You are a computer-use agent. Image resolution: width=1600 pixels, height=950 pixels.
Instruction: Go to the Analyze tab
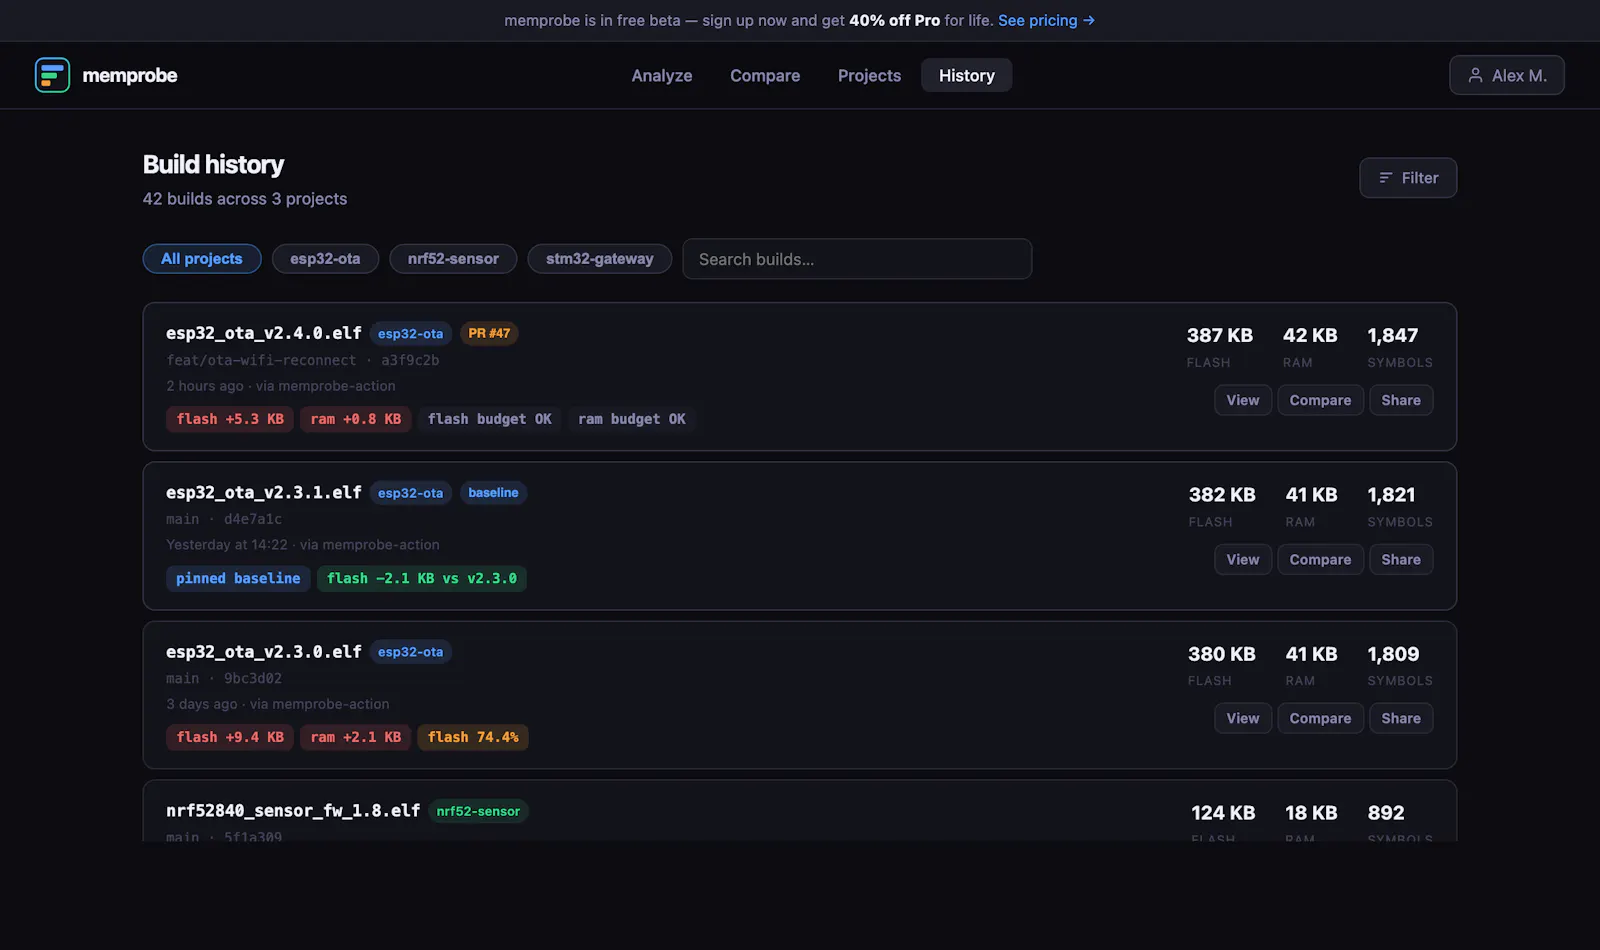(662, 75)
